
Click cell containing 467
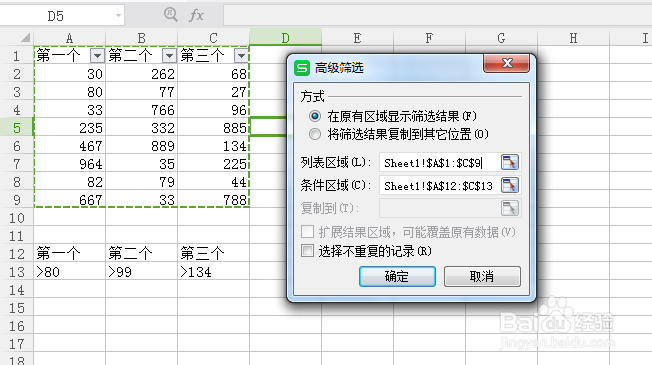(x=69, y=146)
